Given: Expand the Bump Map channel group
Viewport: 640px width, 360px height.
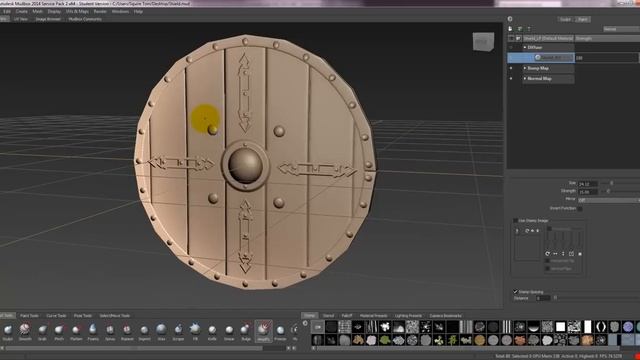Looking at the screenshot, I should pos(524,68).
